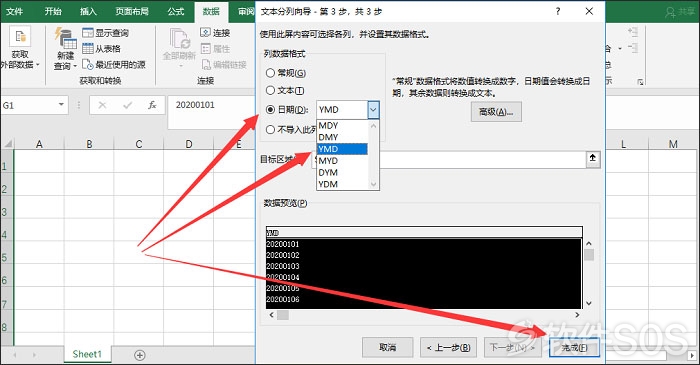Click Edit Links (编辑链接) icon

205,65
